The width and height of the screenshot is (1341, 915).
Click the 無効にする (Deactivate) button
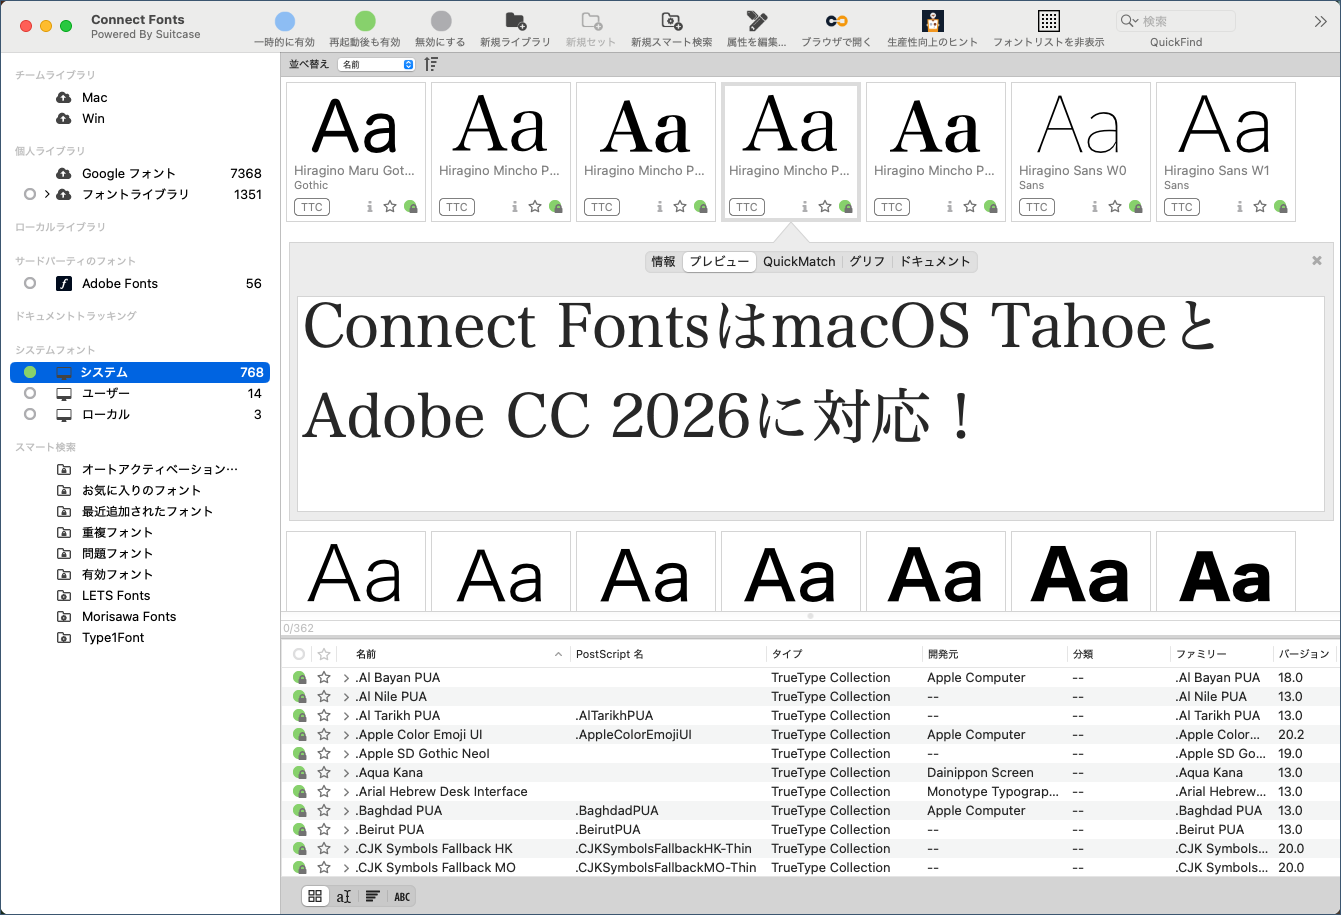[440, 22]
